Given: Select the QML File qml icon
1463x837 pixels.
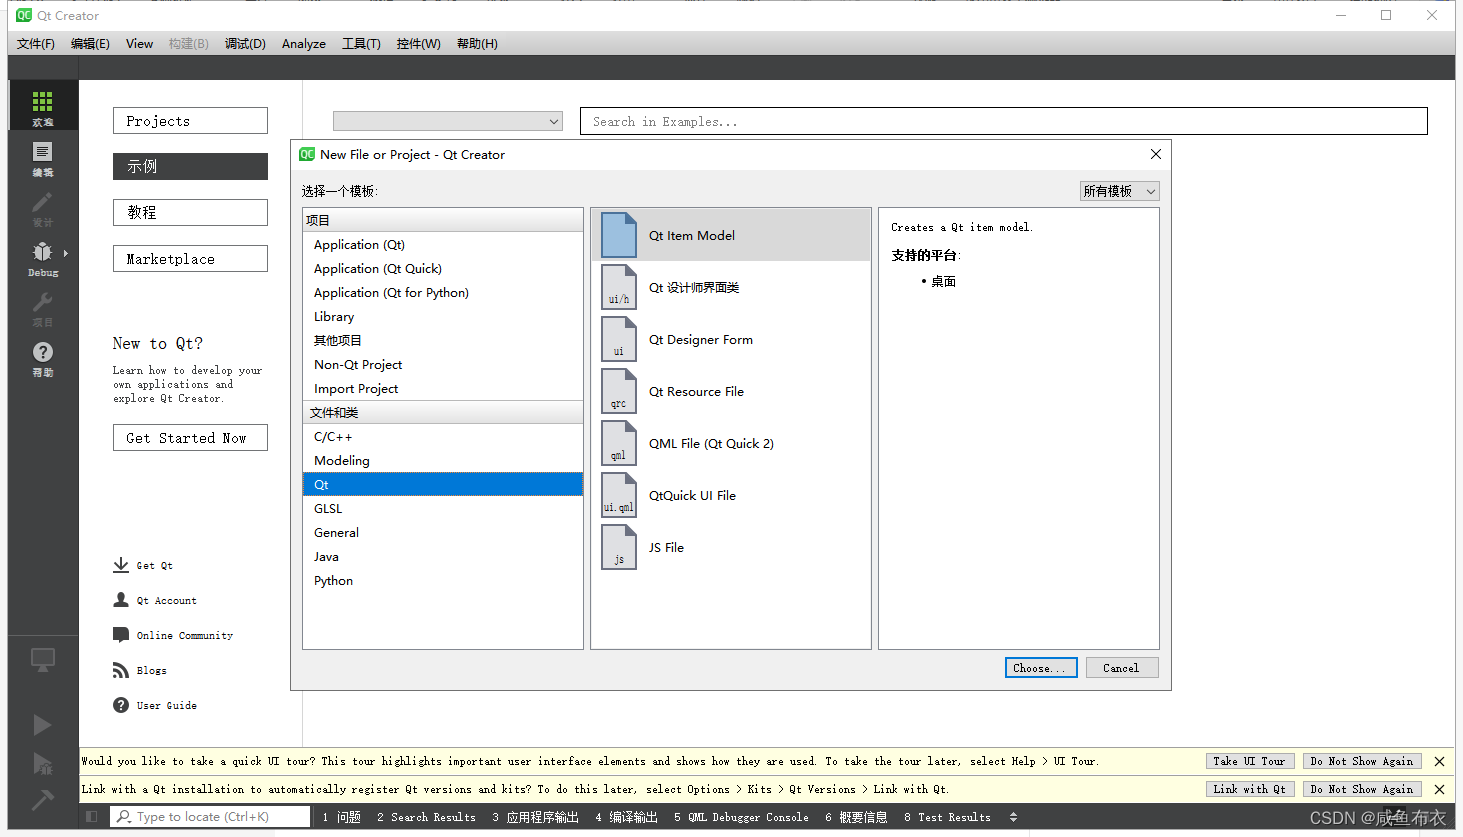Looking at the screenshot, I should (619, 443).
